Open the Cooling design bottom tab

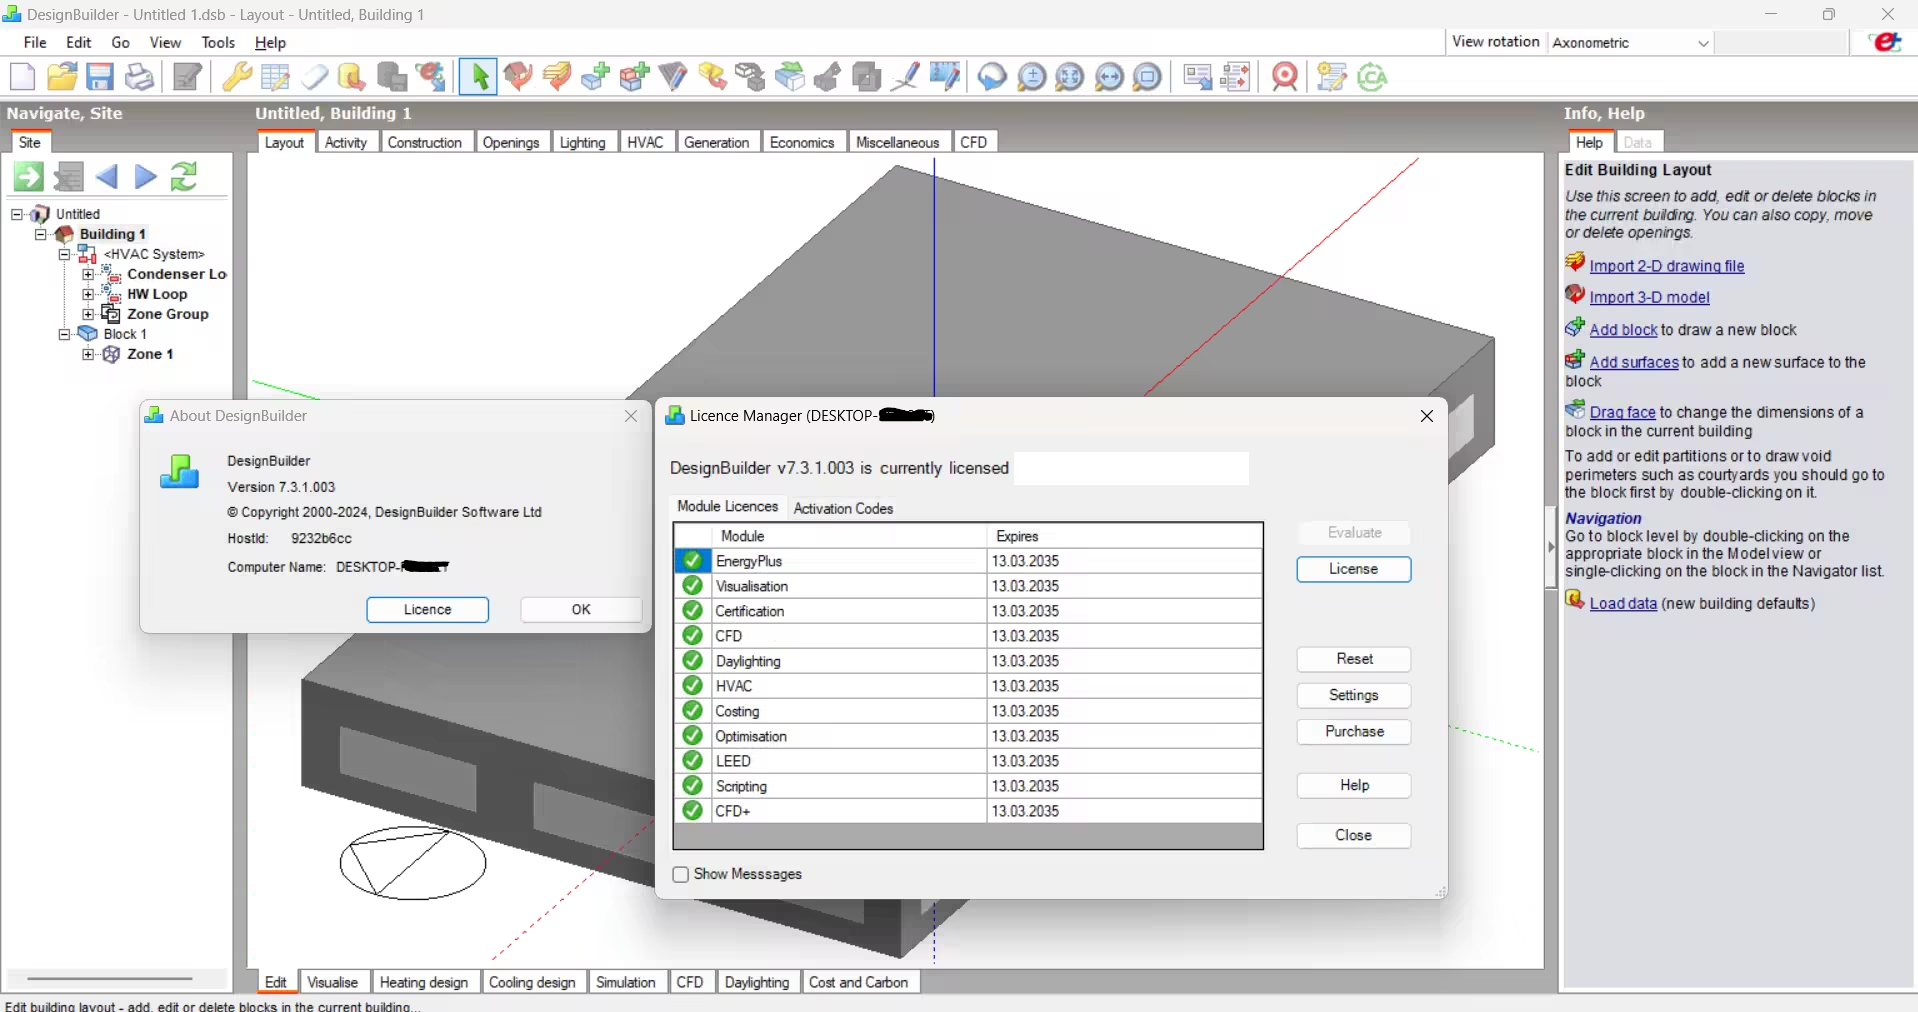point(532,982)
